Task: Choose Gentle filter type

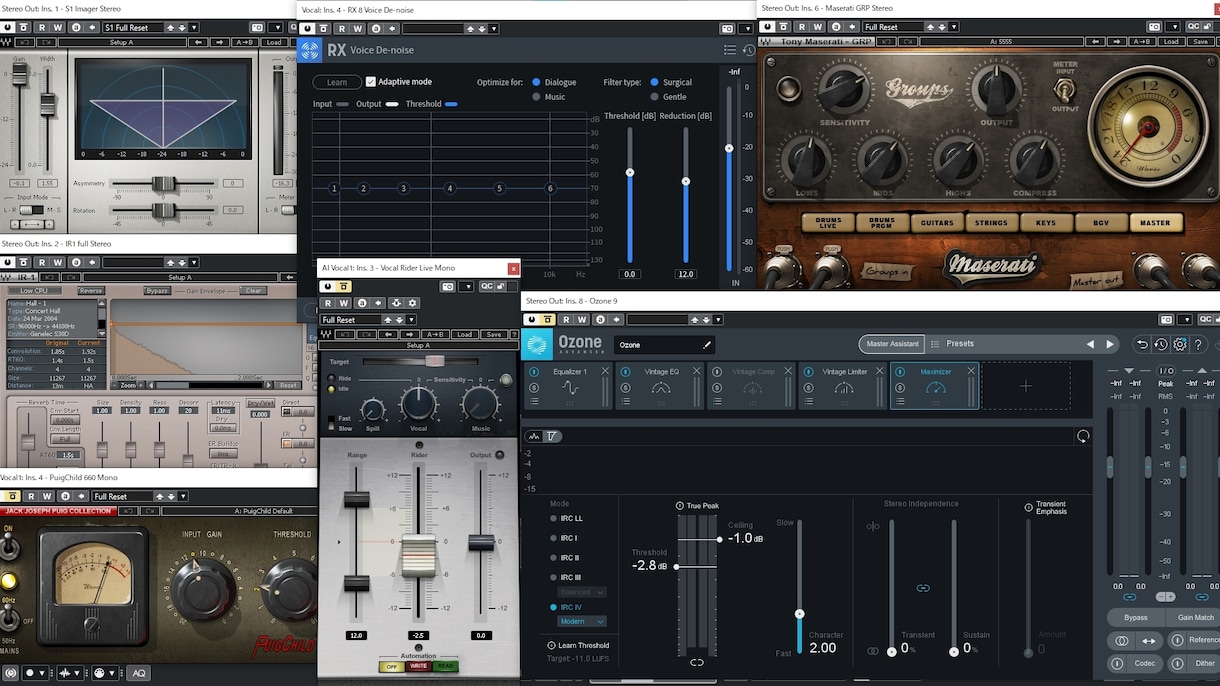Action: click(655, 97)
